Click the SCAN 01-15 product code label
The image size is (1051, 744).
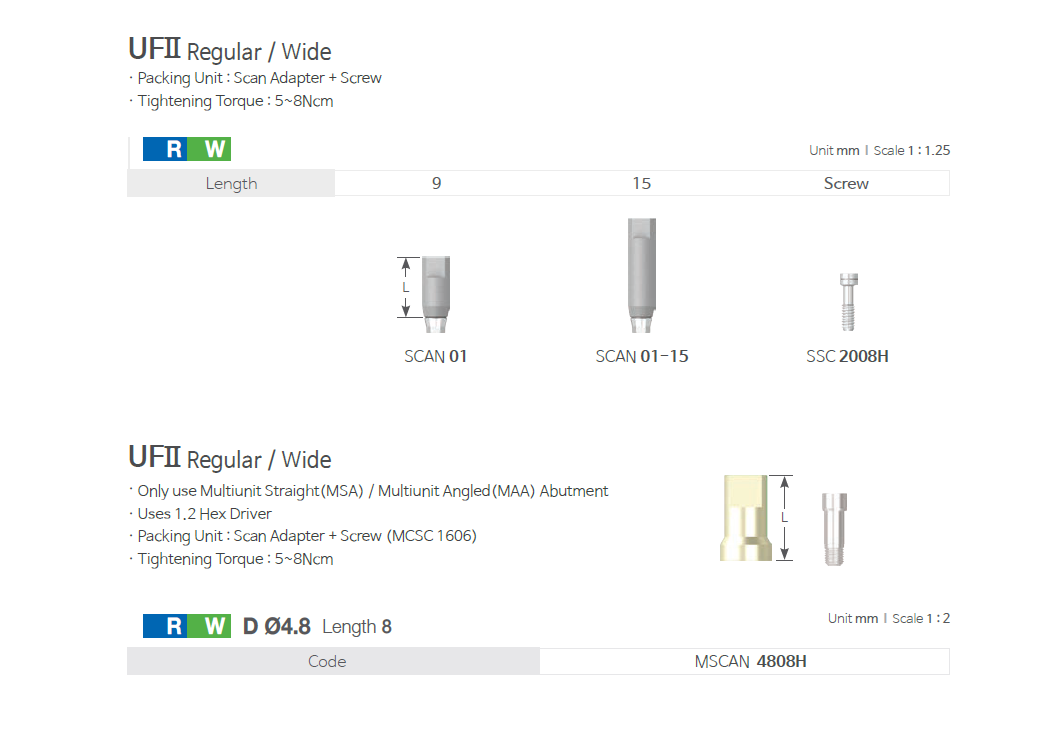(x=642, y=356)
